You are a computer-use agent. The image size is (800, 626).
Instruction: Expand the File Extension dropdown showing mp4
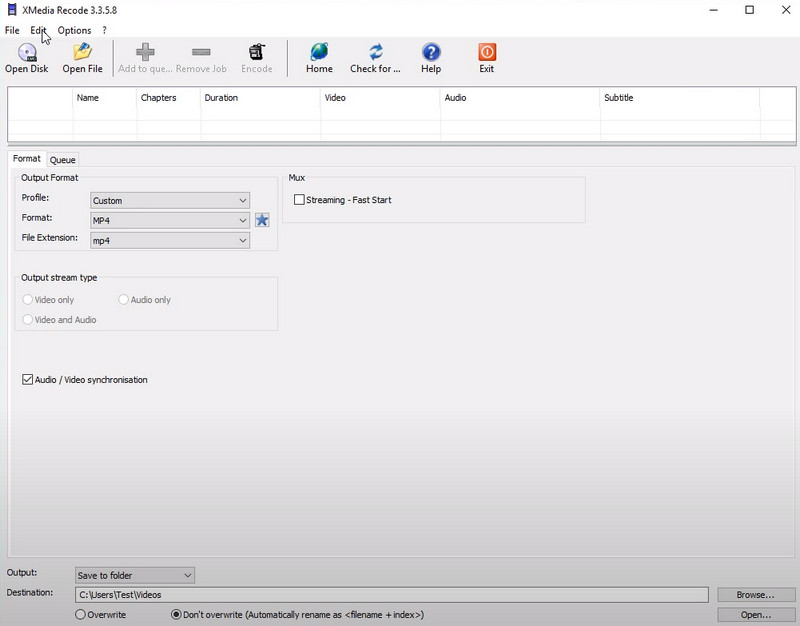click(170, 240)
